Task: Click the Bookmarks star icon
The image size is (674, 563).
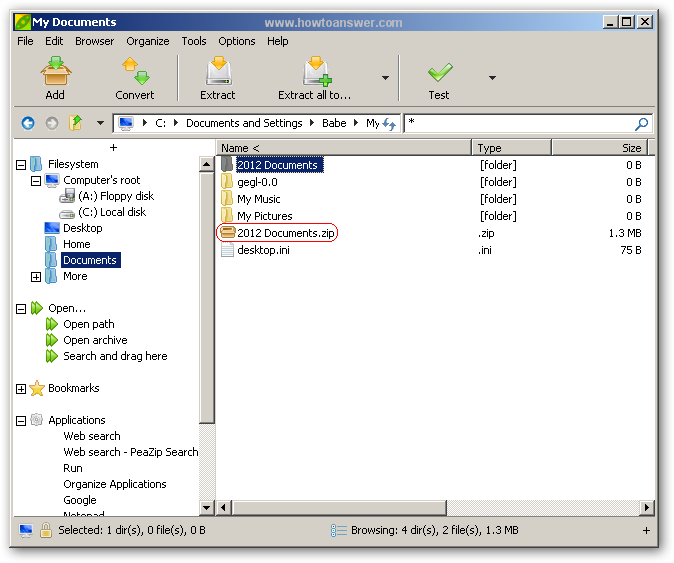Action: click(37, 388)
